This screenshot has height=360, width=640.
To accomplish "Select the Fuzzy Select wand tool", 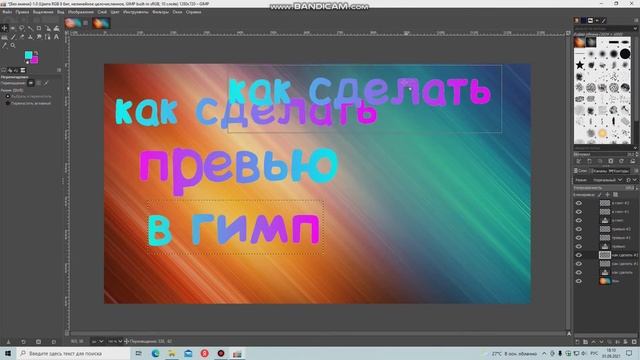I will tap(30, 28).
